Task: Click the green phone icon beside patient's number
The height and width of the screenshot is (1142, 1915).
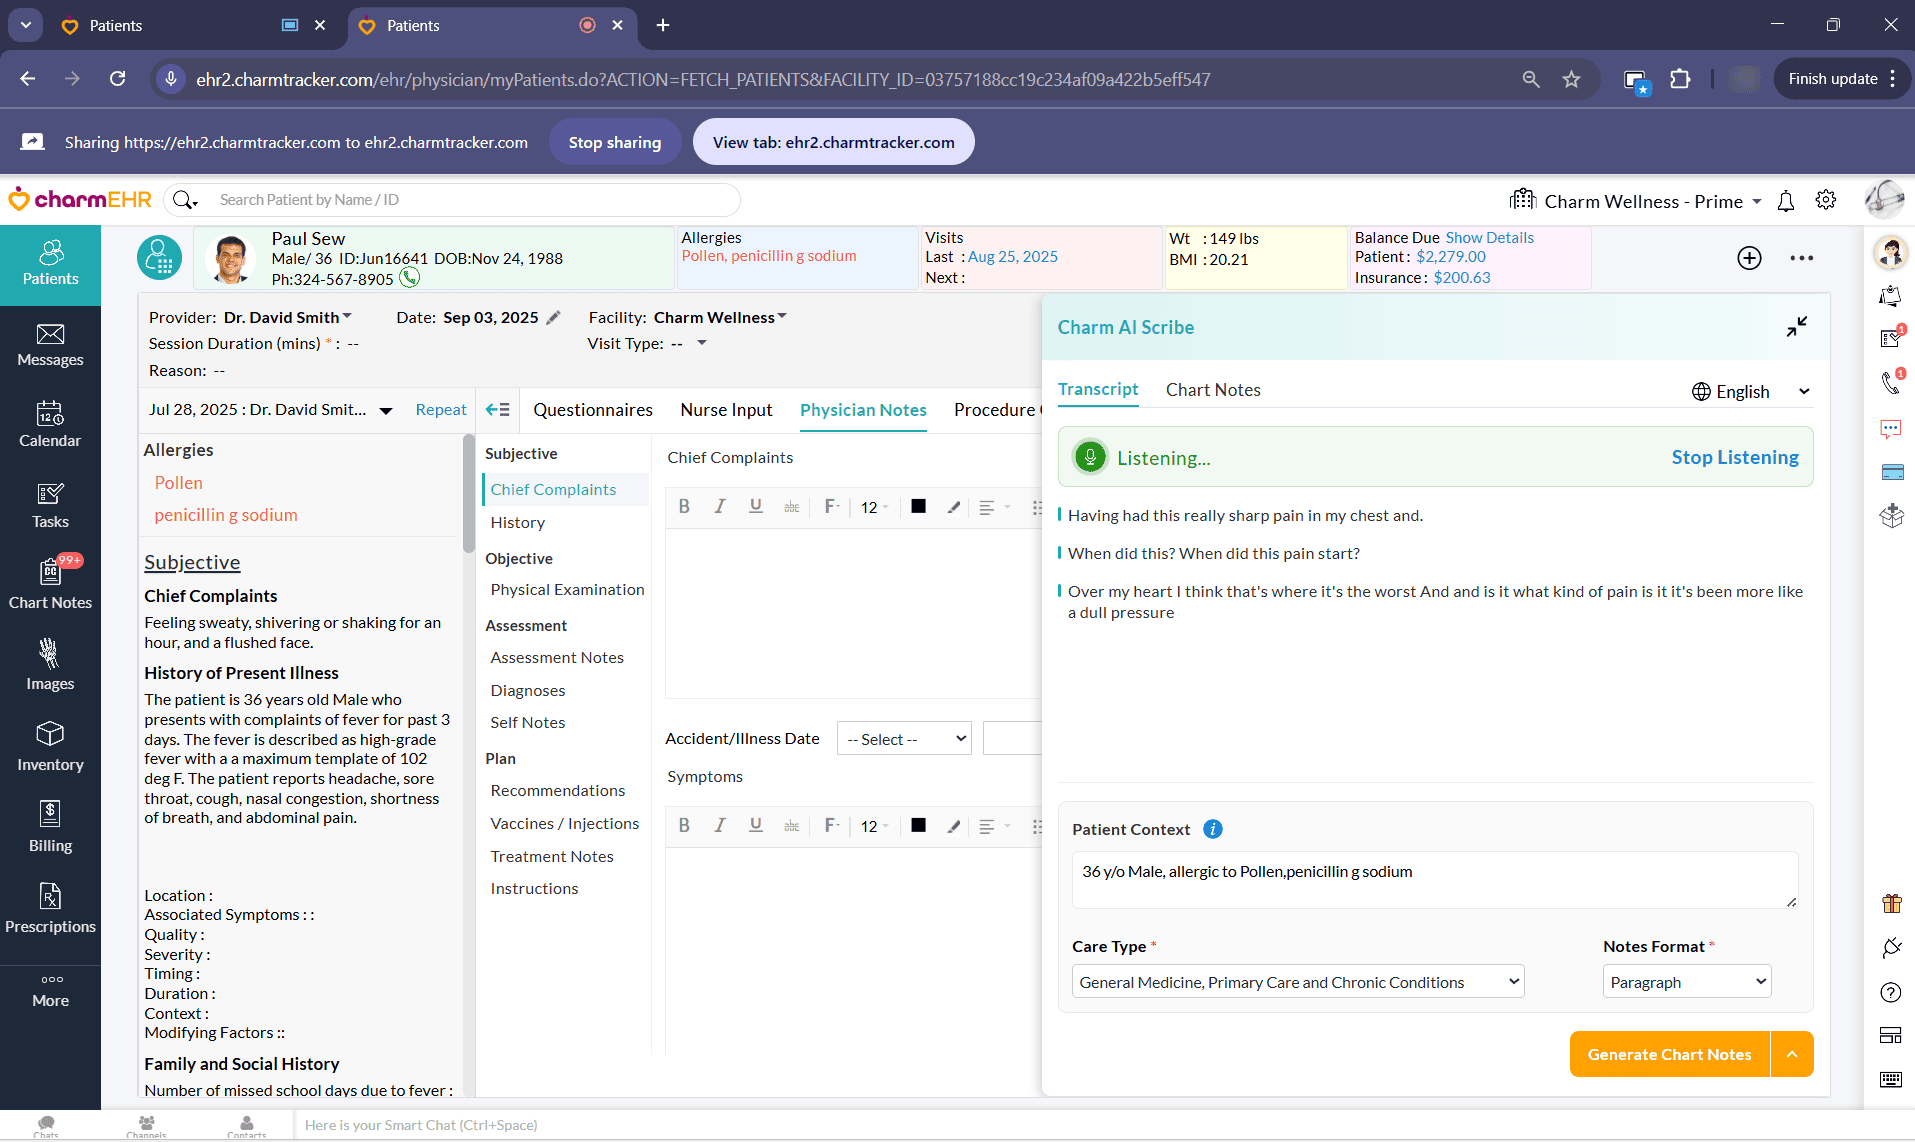Action: [409, 278]
